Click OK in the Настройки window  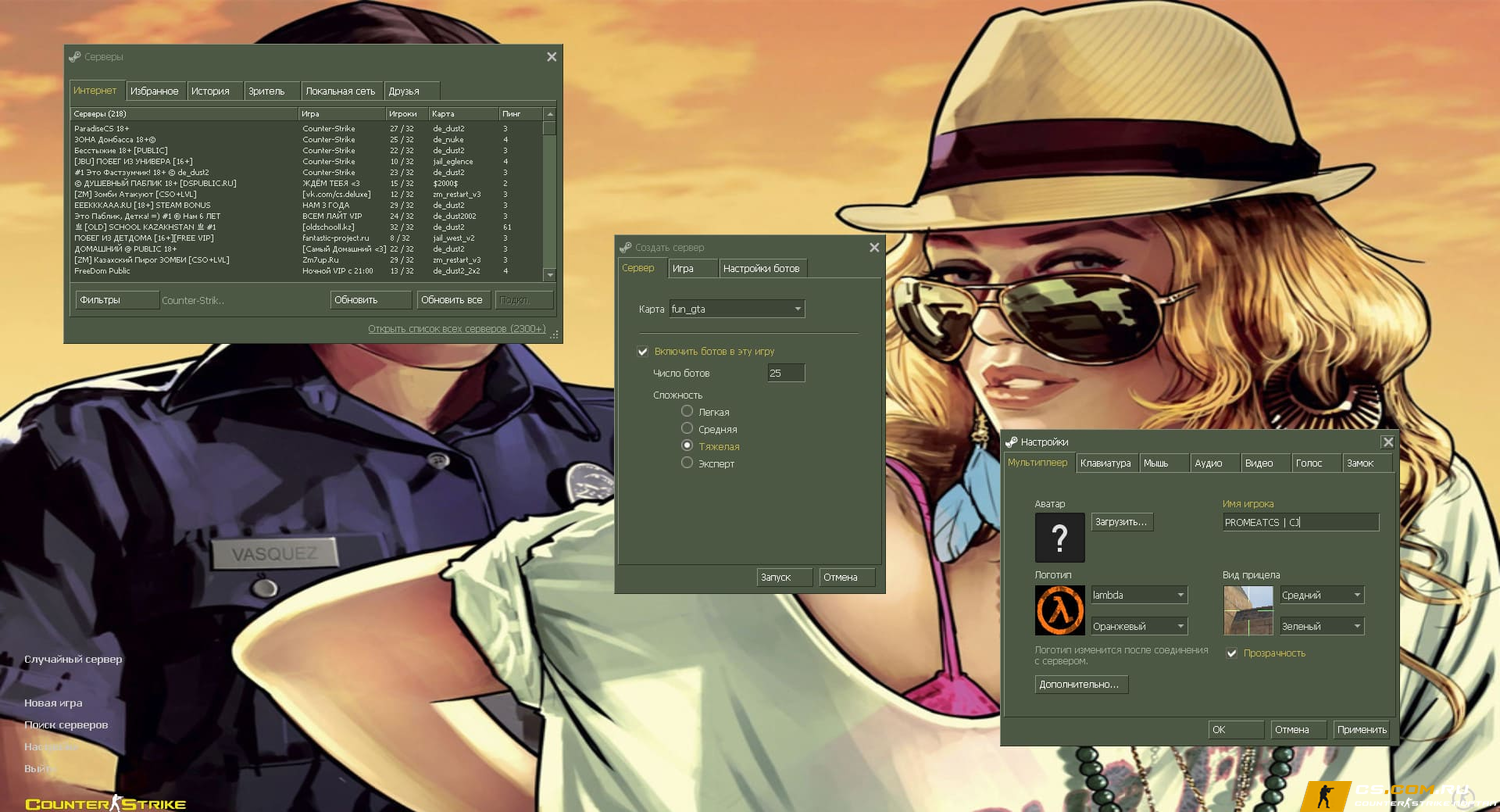(x=1236, y=730)
